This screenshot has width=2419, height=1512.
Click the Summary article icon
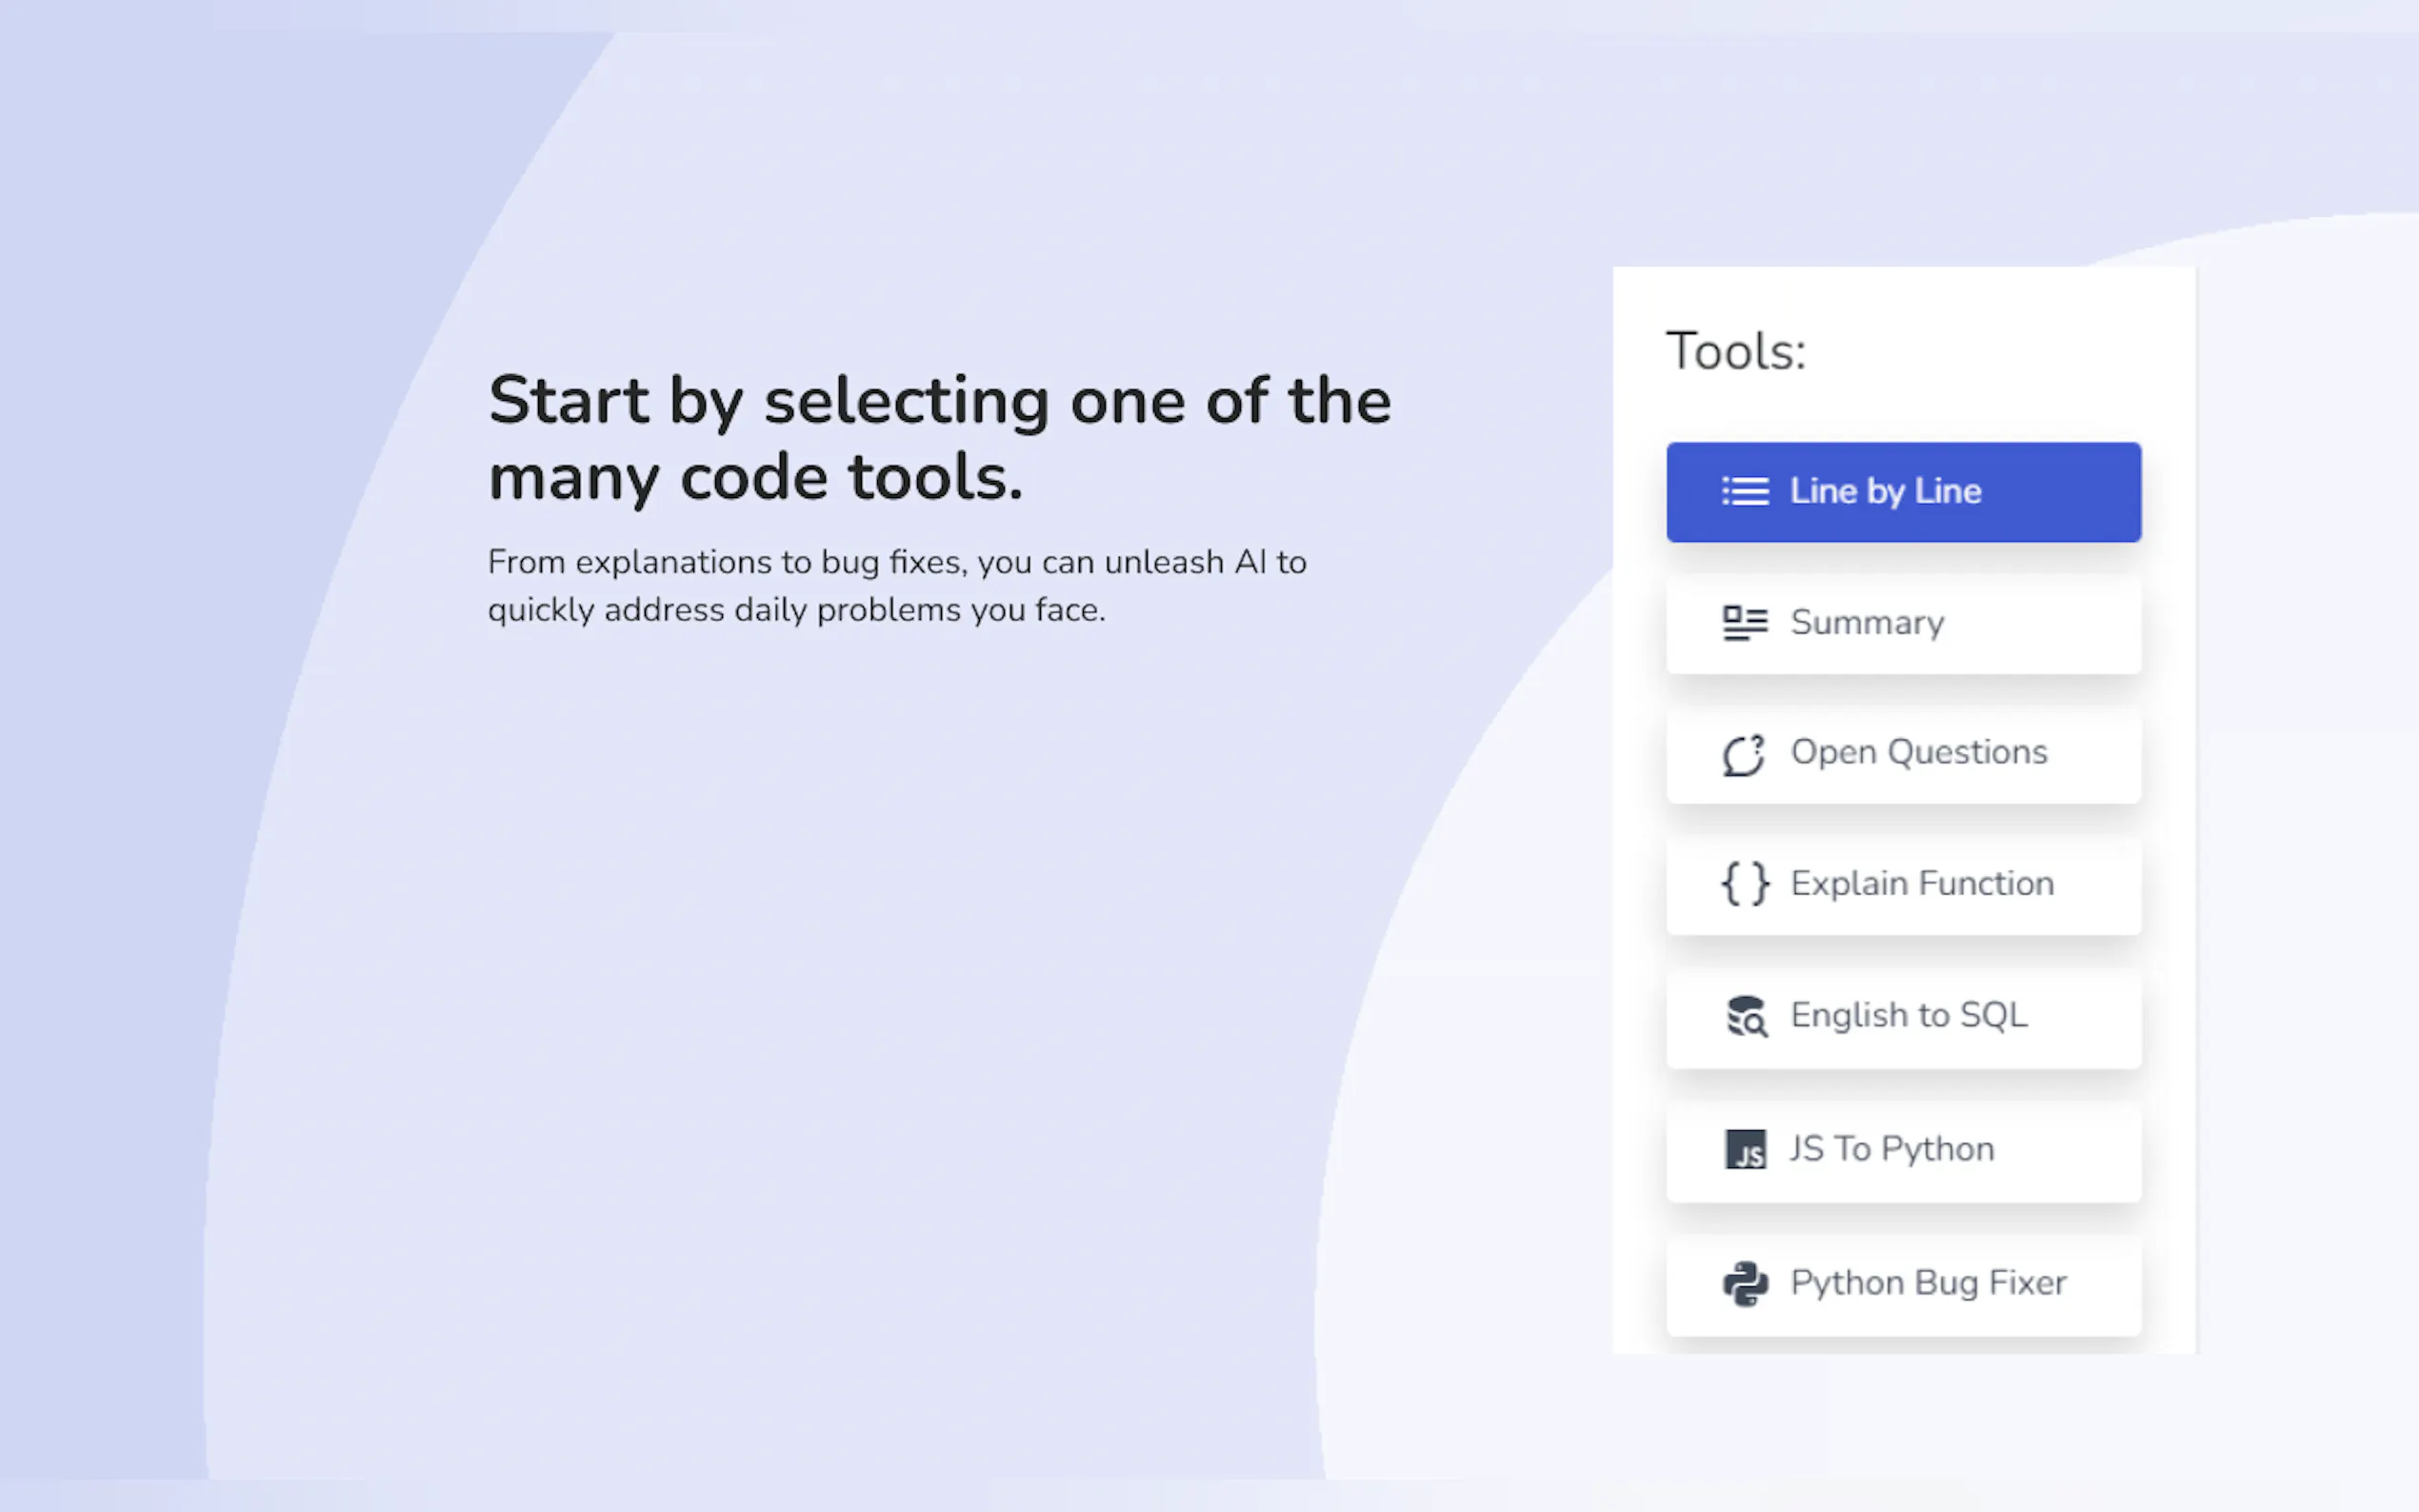click(x=1745, y=623)
